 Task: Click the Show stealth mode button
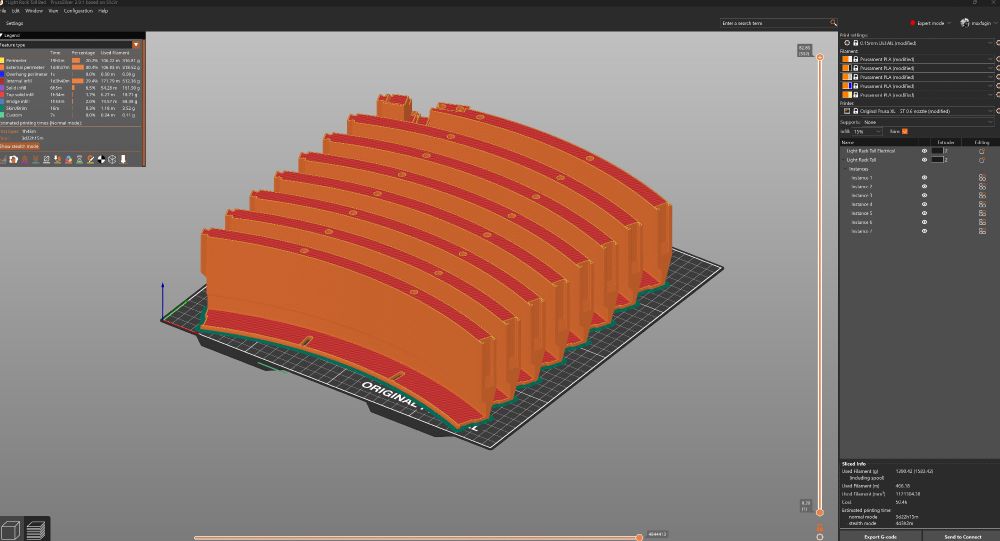(20, 146)
